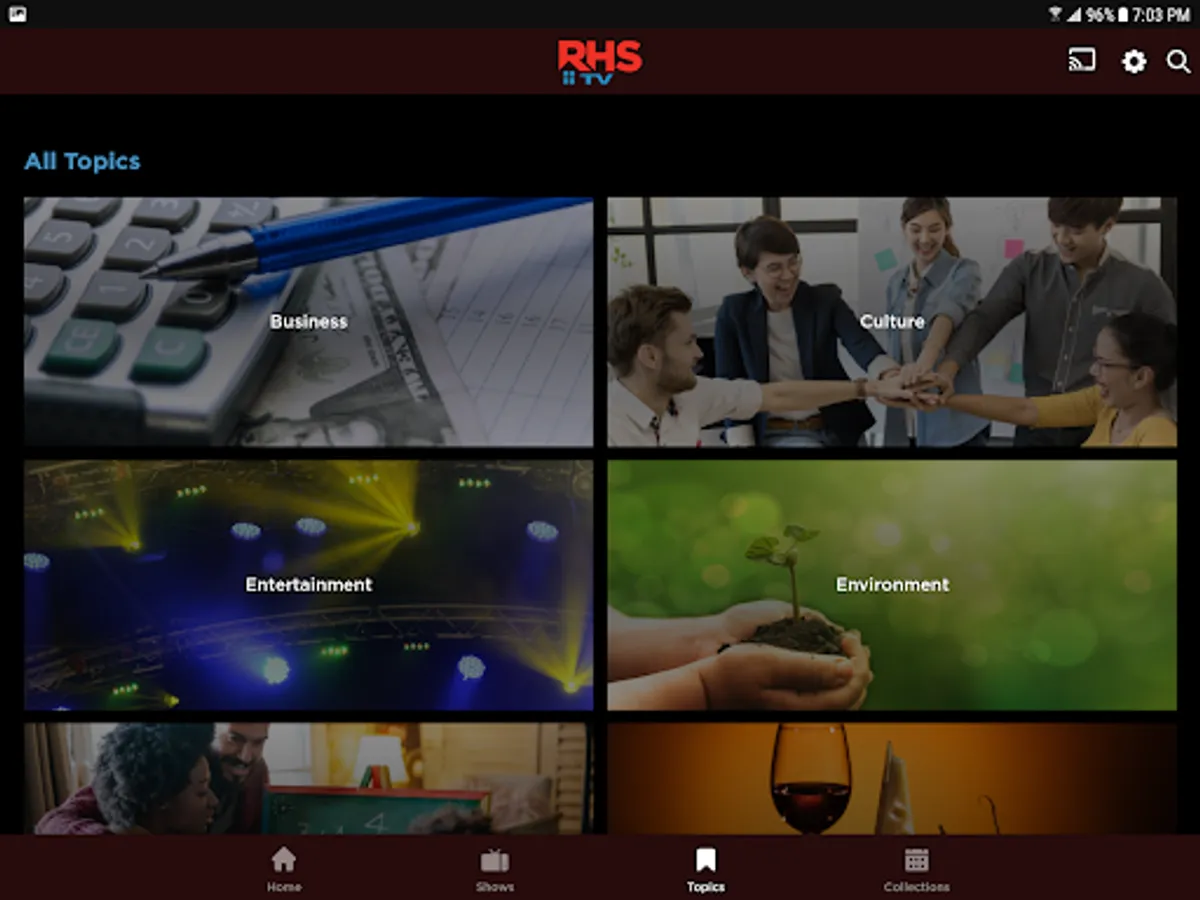1200x900 pixels.
Task: Go to Collections tab label
Action: pos(917,887)
